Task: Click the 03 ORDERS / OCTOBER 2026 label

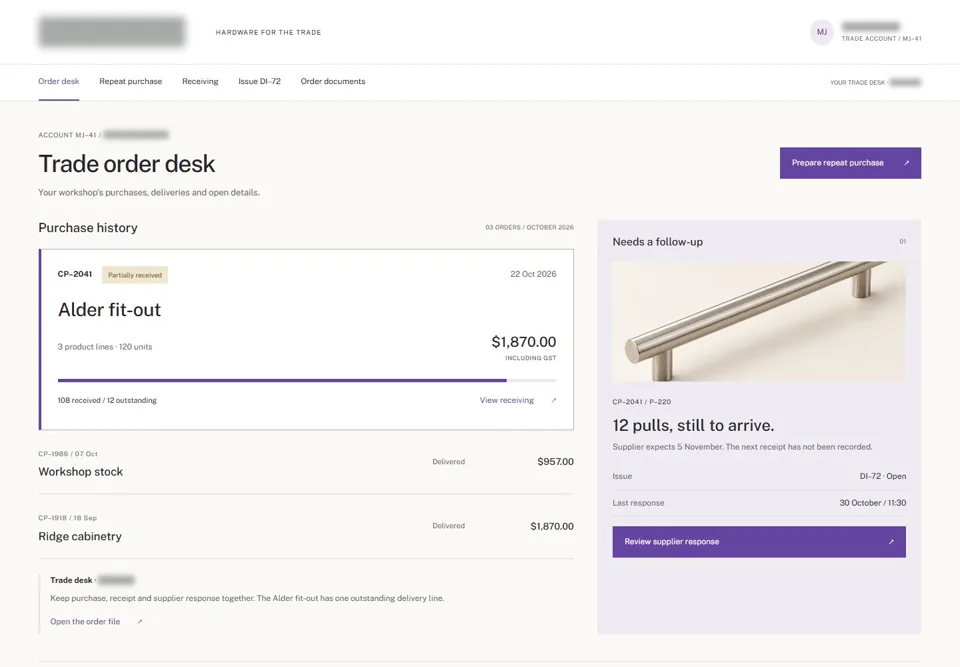Action: (530, 227)
